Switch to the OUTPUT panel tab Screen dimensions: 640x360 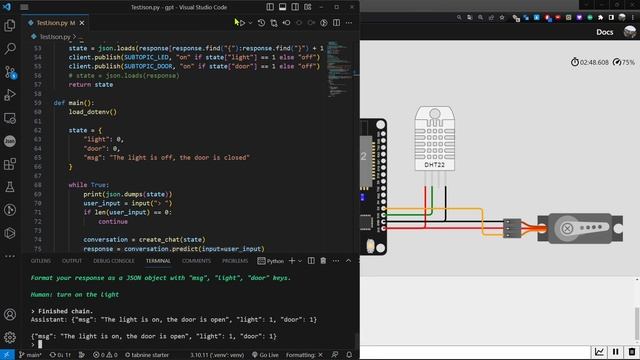click(x=72, y=261)
